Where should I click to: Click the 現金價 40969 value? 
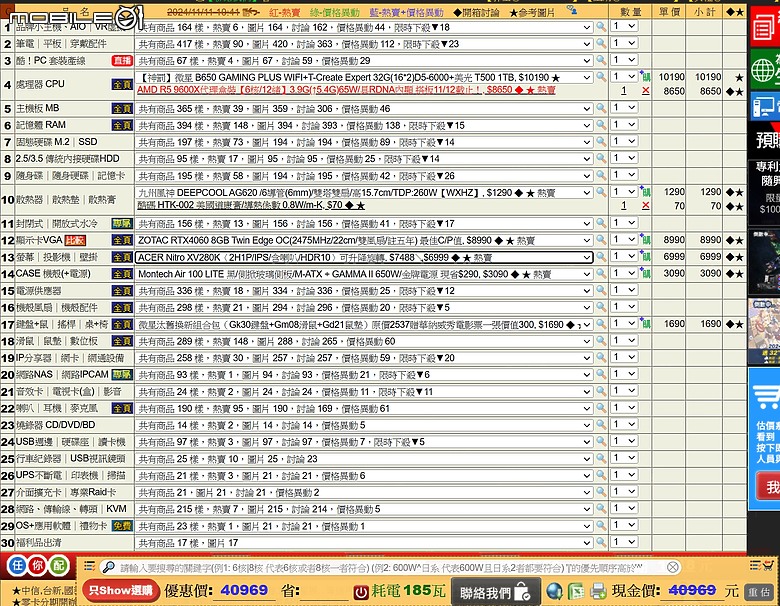pyautogui.click(x=692, y=590)
